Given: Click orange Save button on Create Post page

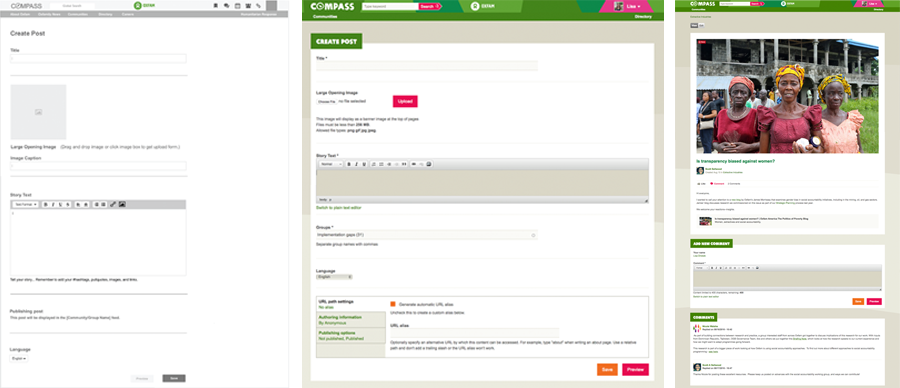Looking at the screenshot, I should [607, 370].
